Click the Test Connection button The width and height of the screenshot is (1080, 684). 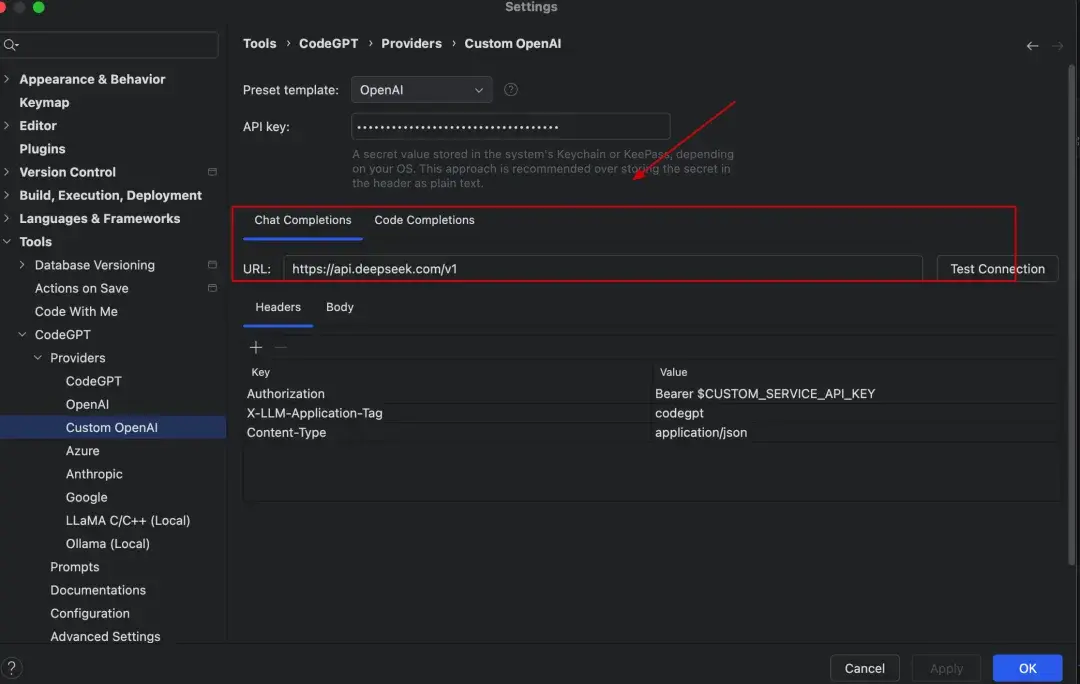tap(997, 269)
